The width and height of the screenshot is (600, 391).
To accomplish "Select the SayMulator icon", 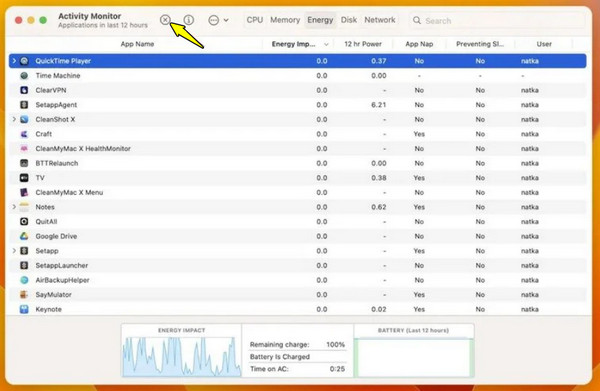I will point(24,295).
